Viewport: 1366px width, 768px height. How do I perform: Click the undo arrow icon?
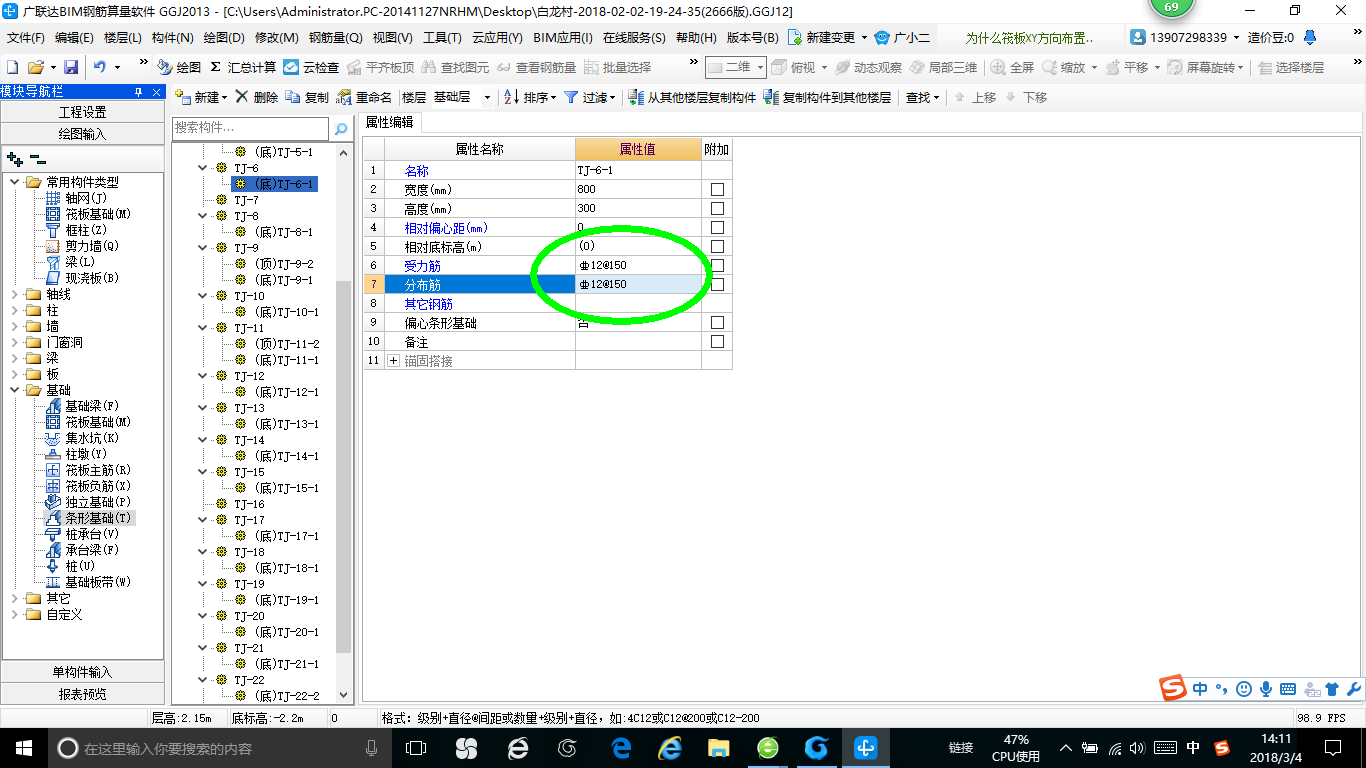(100, 67)
